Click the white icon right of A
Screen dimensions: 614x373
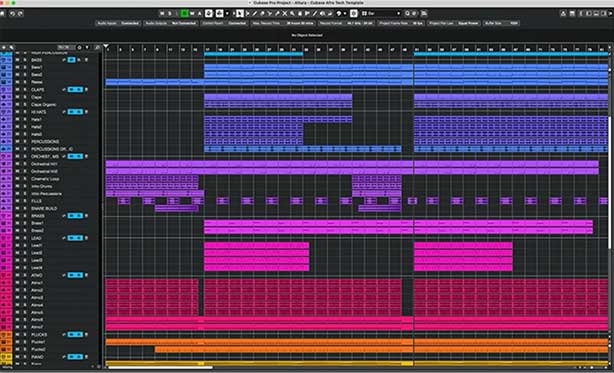click(209, 13)
